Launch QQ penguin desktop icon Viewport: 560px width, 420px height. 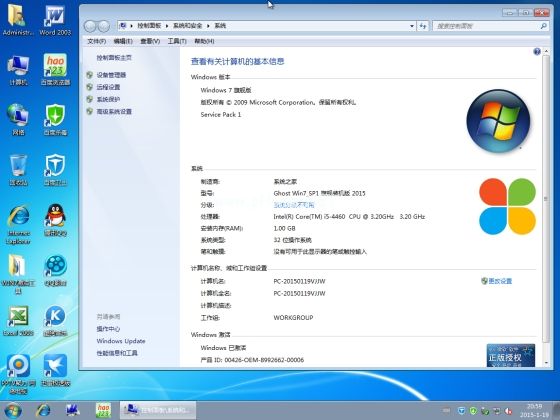point(55,220)
